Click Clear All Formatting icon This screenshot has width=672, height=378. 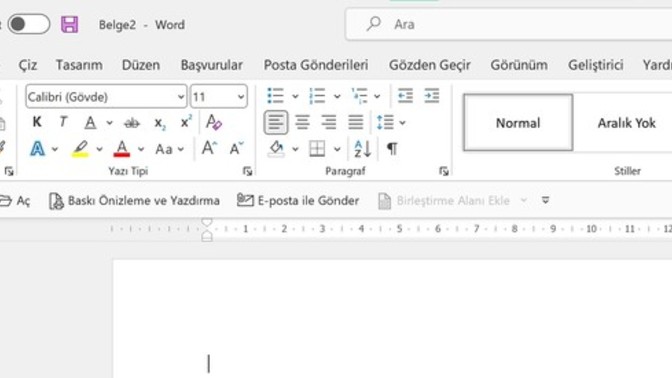coord(213,123)
